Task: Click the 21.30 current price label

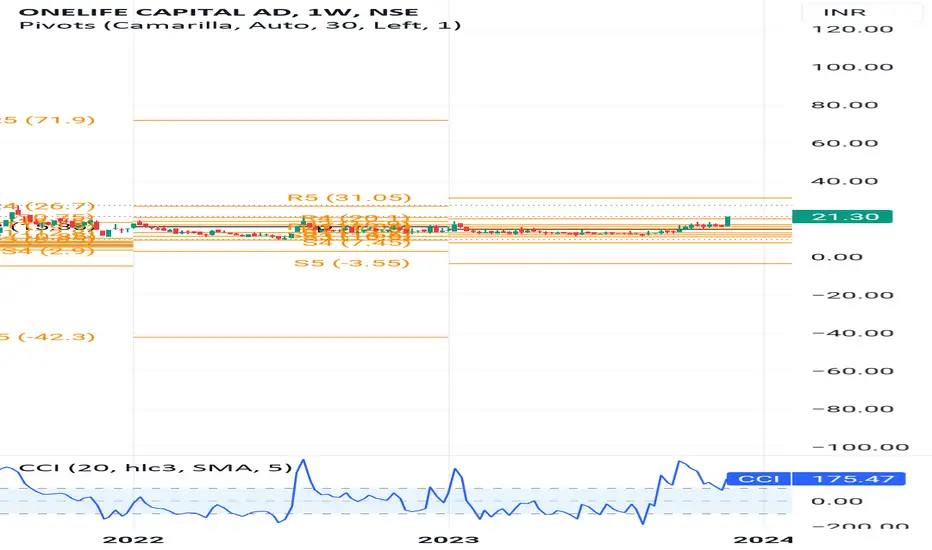Action: pyautogui.click(x=842, y=216)
